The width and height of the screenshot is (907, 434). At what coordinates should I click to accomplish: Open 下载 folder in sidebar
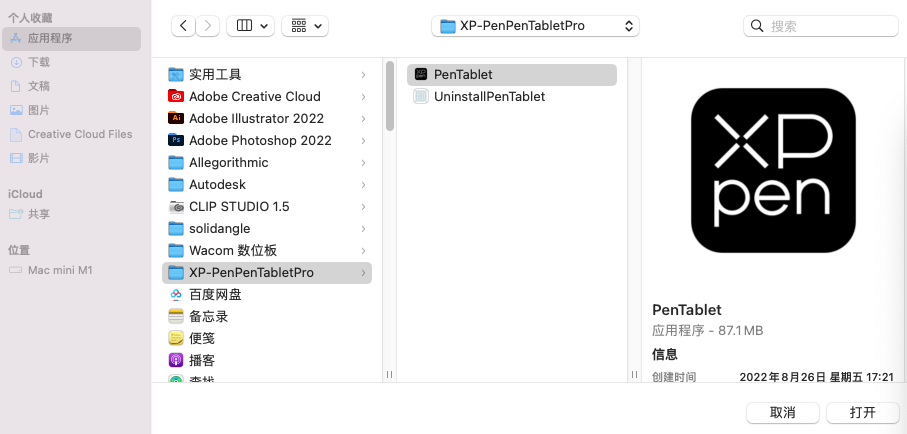coord(71,62)
